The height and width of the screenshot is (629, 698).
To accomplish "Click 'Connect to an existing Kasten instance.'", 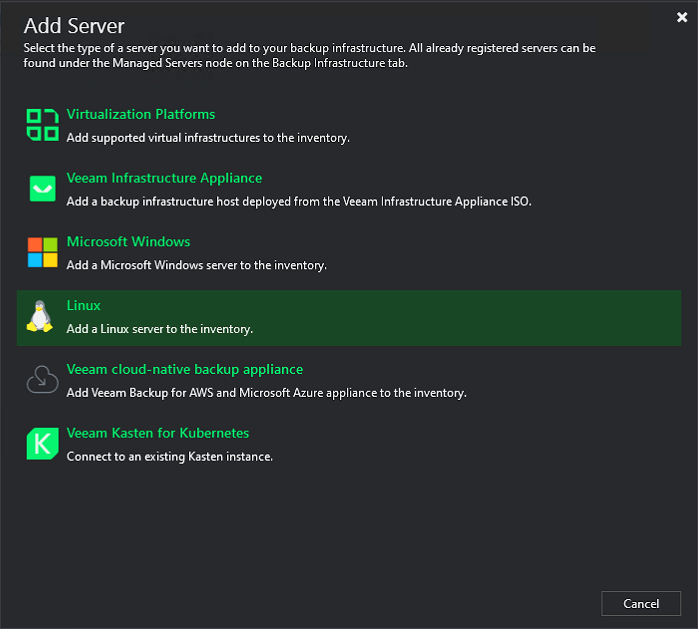I will pos(170,457).
